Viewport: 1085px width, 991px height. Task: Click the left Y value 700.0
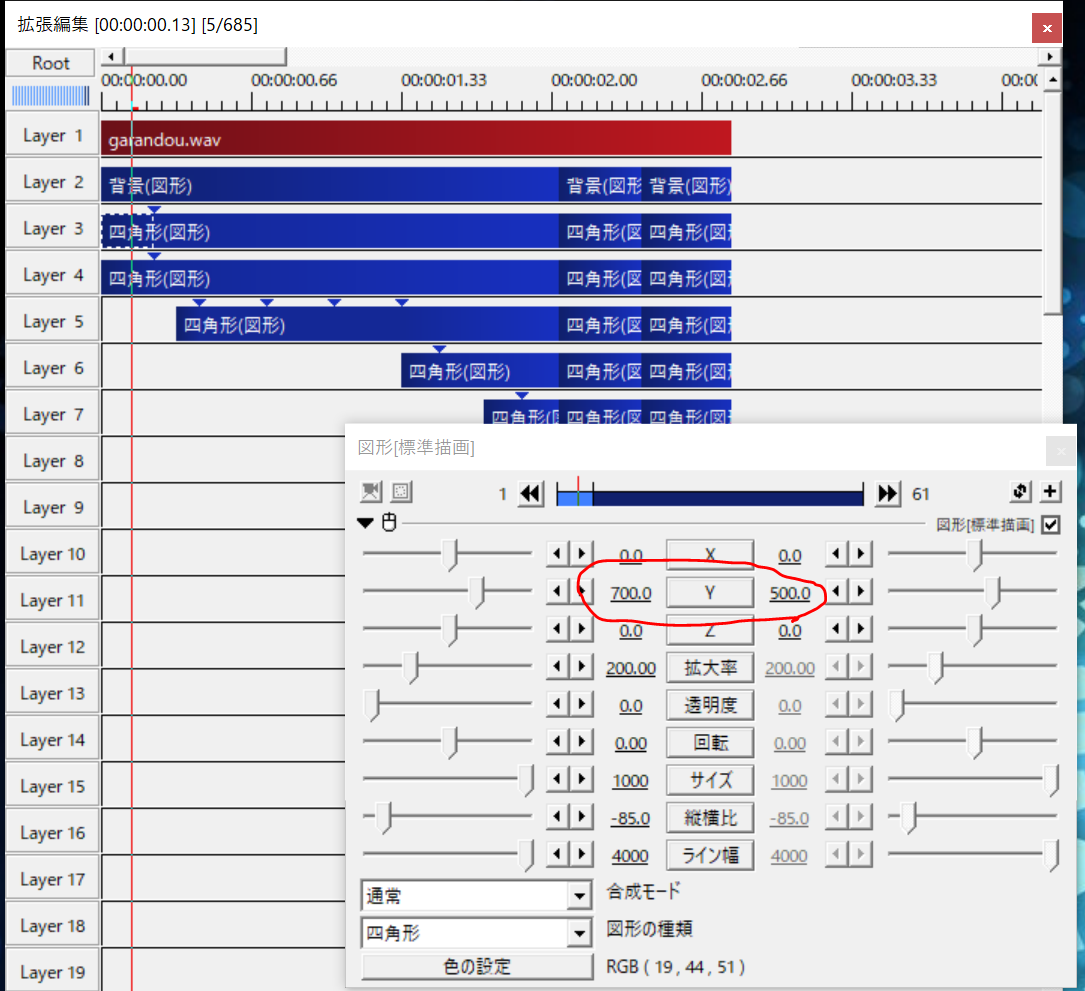tap(630, 593)
